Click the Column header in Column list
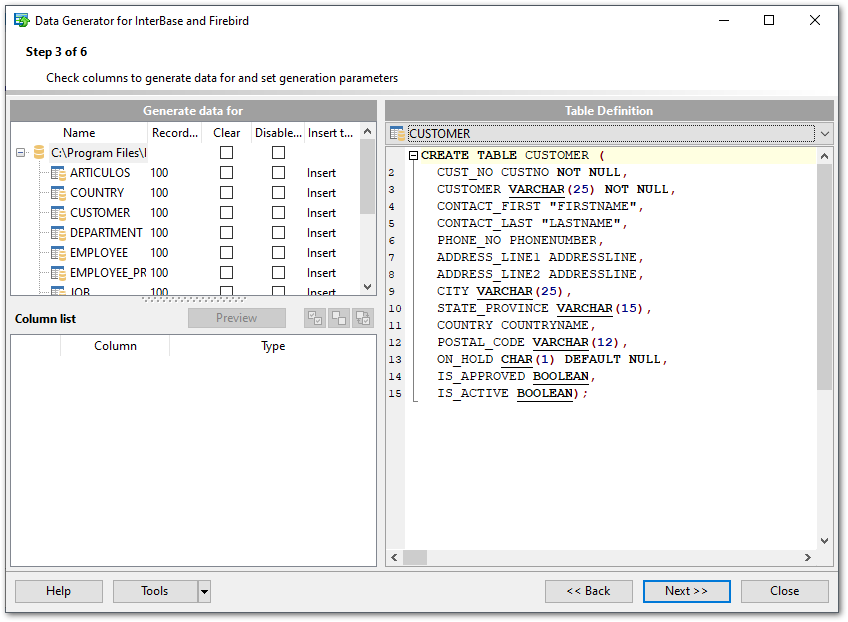This screenshot has width=848, height=622. coord(115,346)
